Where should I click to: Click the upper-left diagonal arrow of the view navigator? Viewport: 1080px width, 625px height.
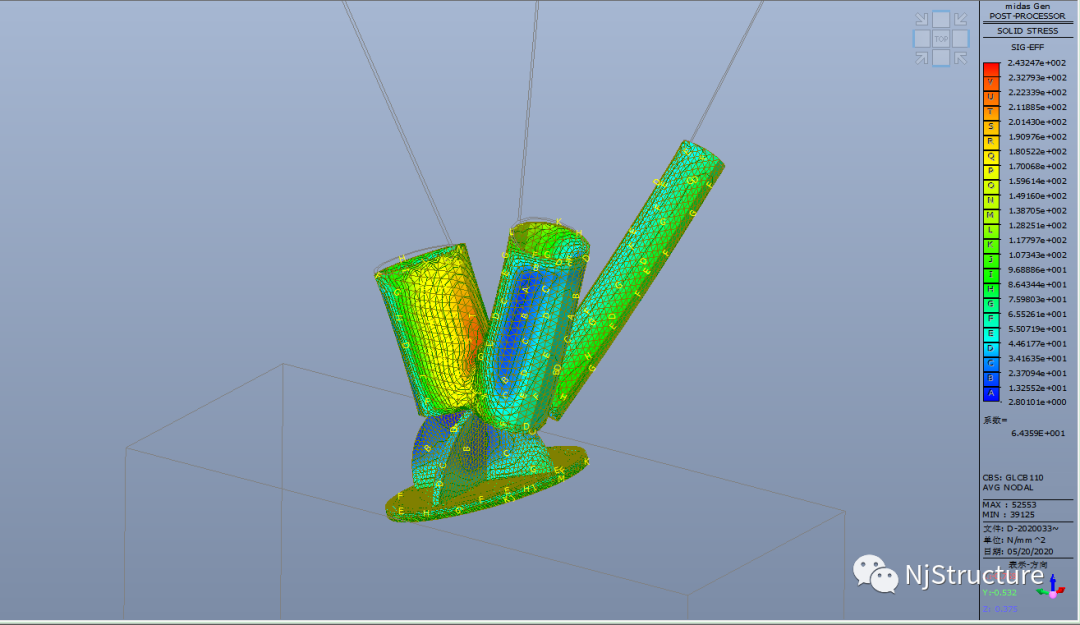pos(922,19)
